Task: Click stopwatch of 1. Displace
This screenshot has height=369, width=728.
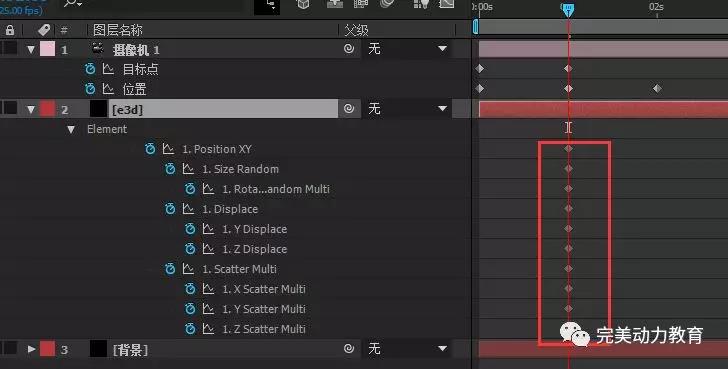Action: (x=170, y=208)
